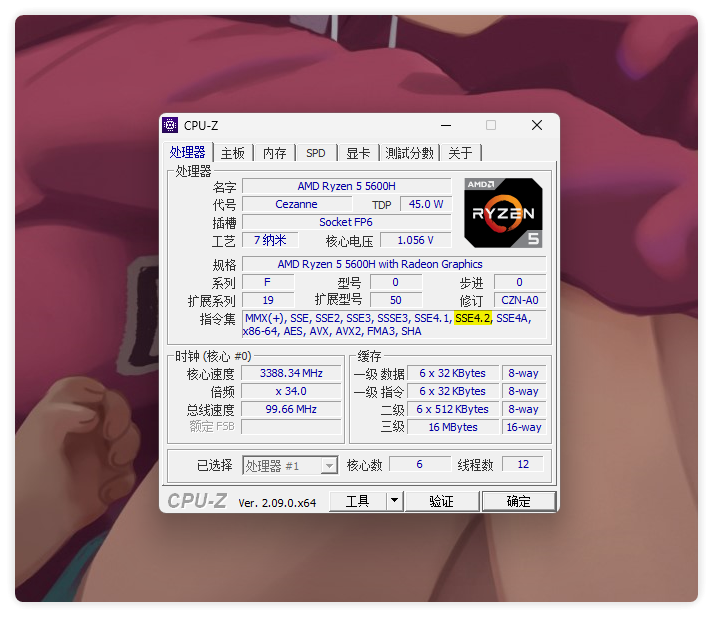Click the empty 额定 FSB field
The image size is (713, 617).
(291, 427)
